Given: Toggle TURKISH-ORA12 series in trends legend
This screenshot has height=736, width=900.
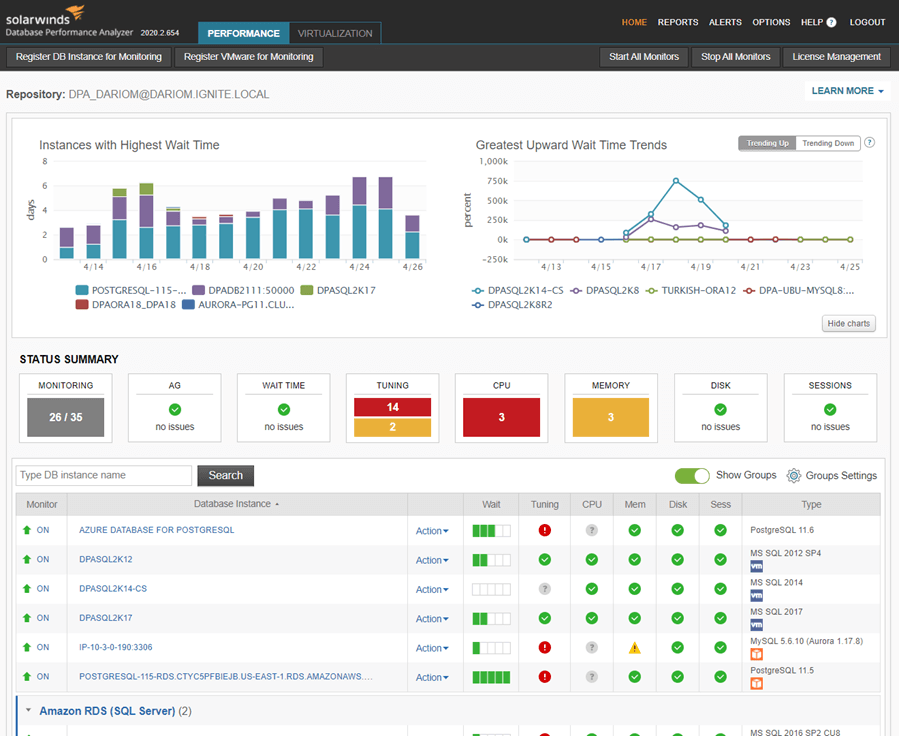Looking at the screenshot, I should coord(691,290).
